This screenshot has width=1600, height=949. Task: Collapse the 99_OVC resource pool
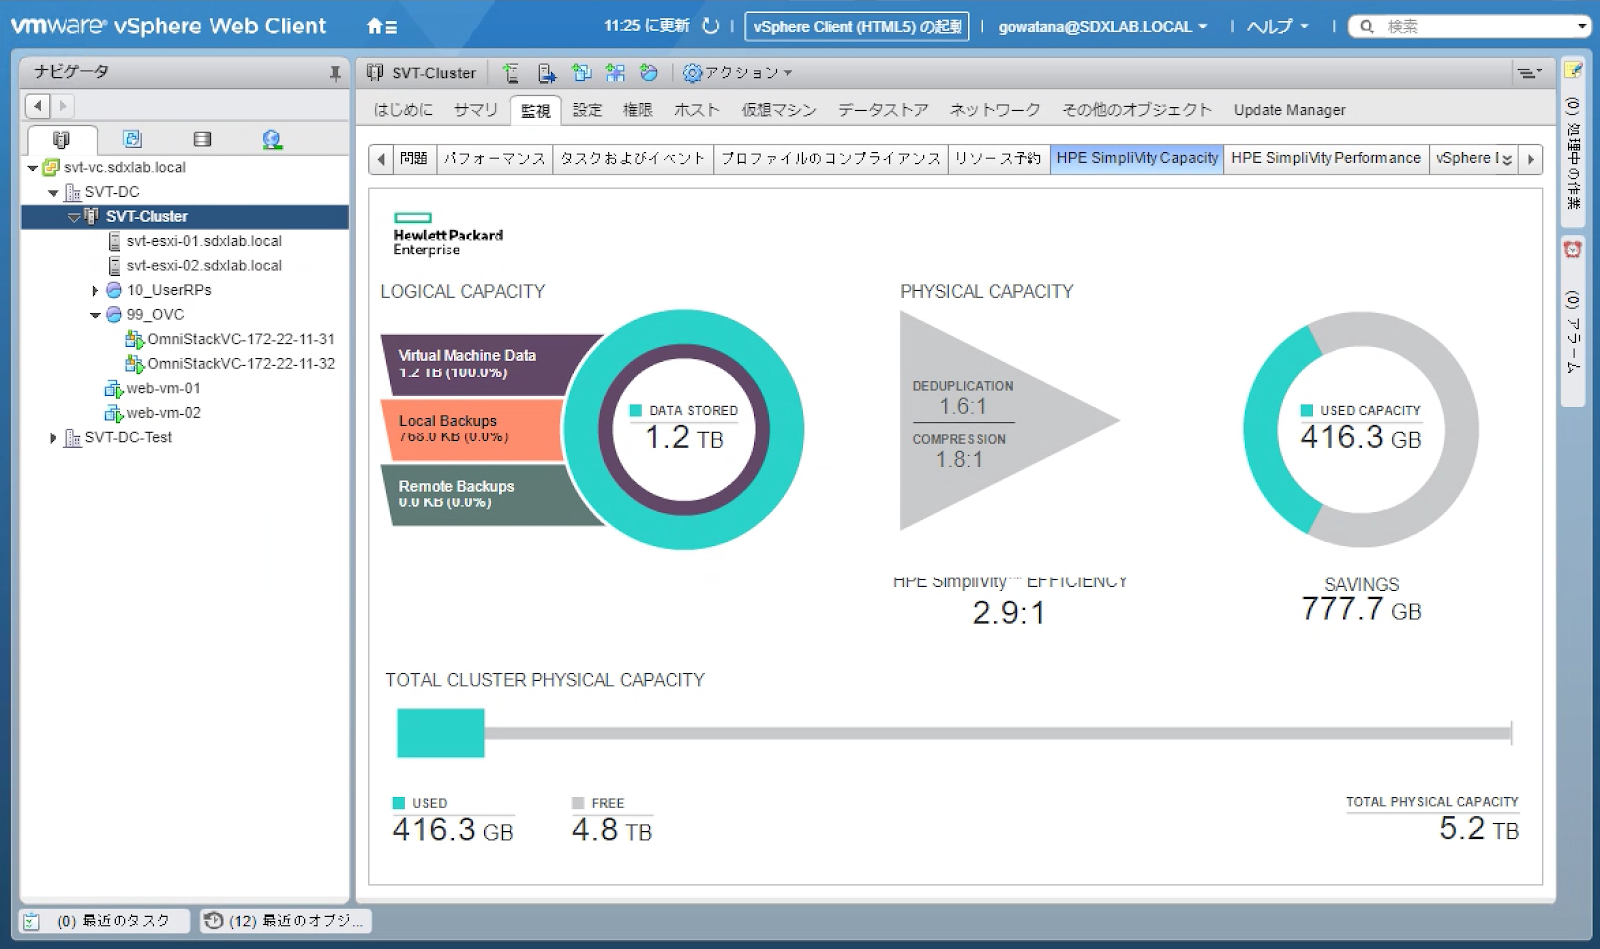95,315
